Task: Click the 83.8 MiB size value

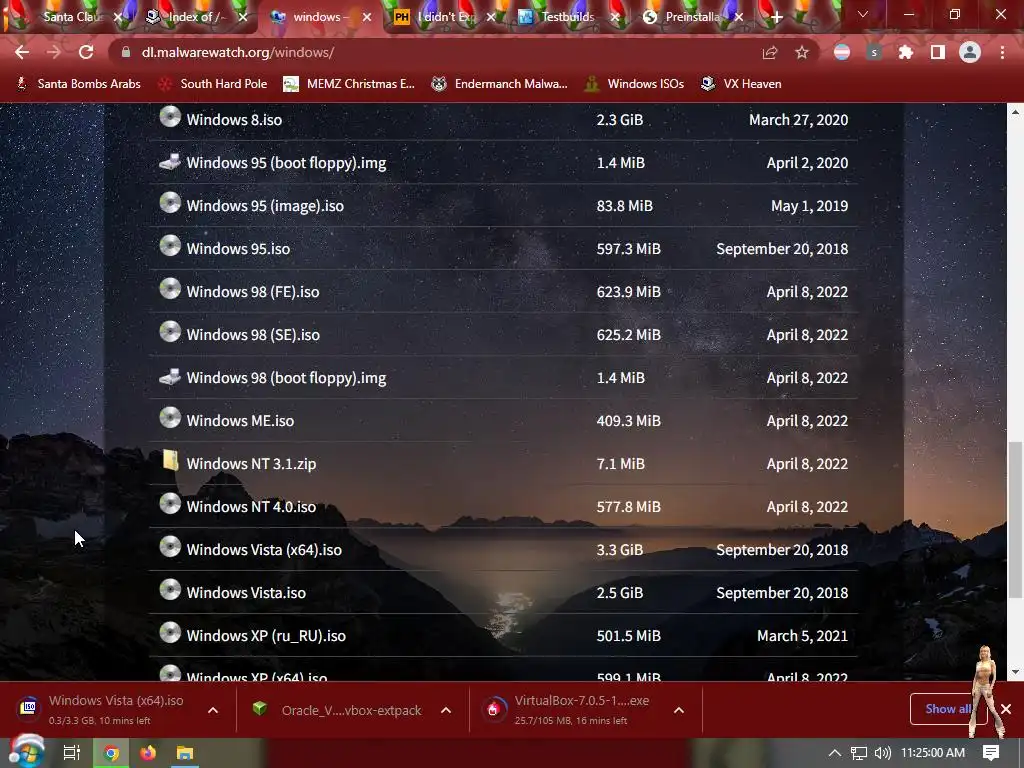Action: 624,206
